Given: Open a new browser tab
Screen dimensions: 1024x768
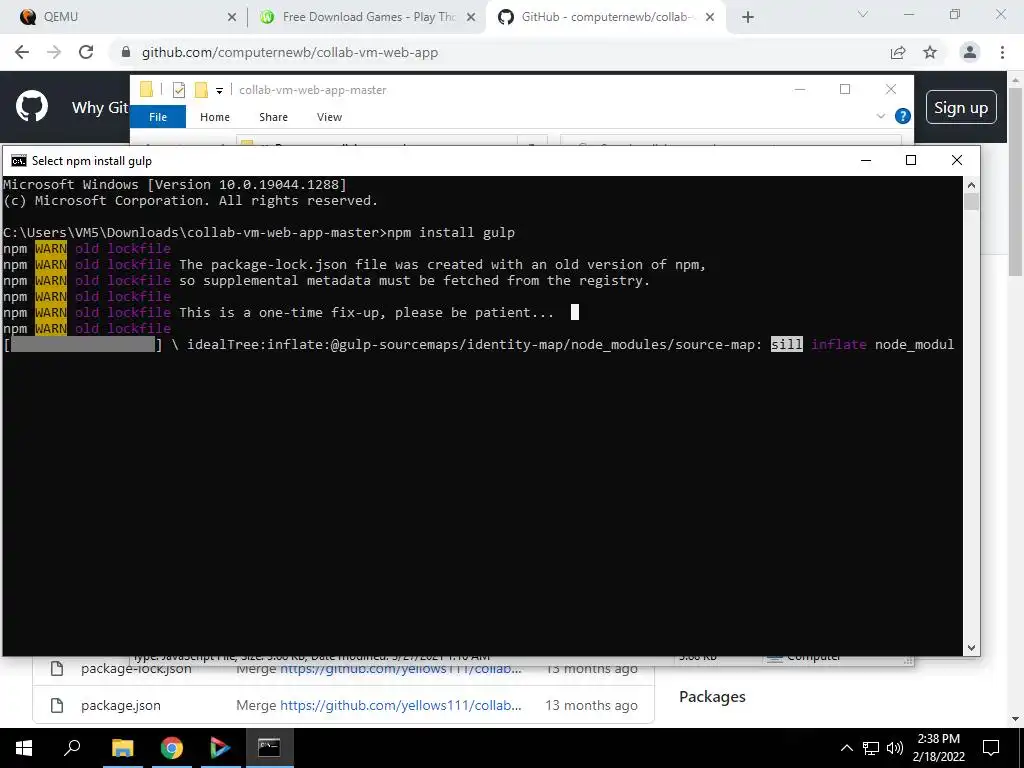Looking at the screenshot, I should click(x=748, y=18).
